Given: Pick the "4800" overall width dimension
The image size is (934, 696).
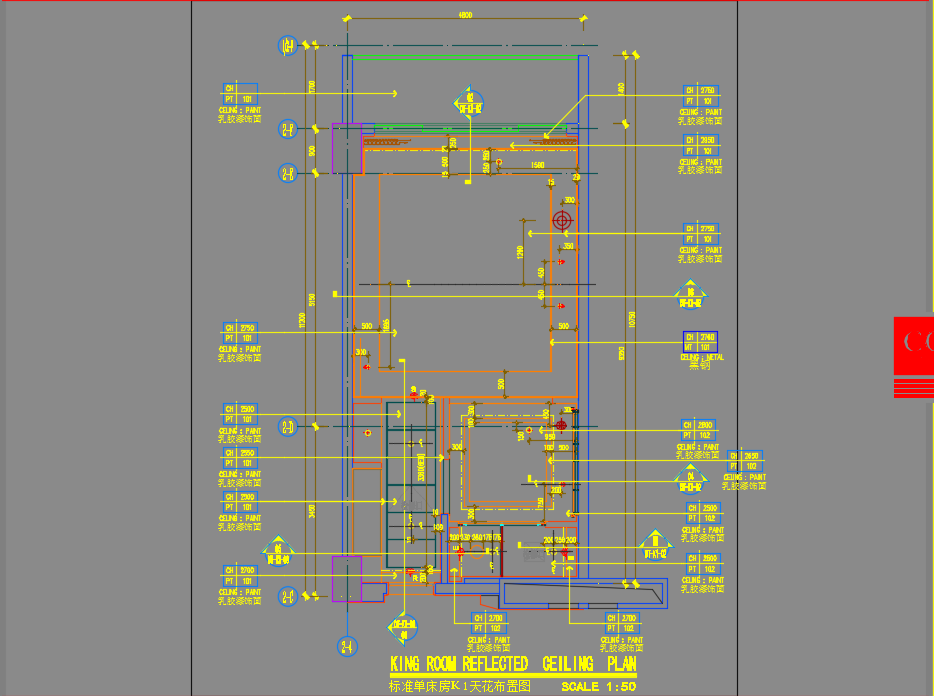Looking at the screenshot, I should coord(465,15).
